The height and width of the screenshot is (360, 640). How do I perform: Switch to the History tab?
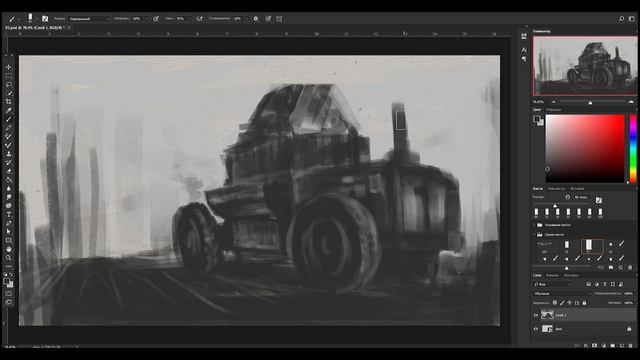pos(577,189)
